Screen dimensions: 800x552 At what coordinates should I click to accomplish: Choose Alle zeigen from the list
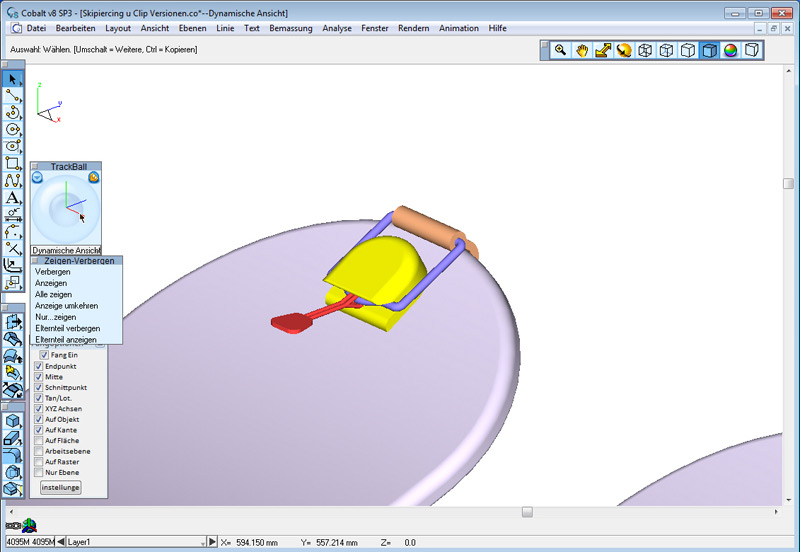[x=53, y=294]
